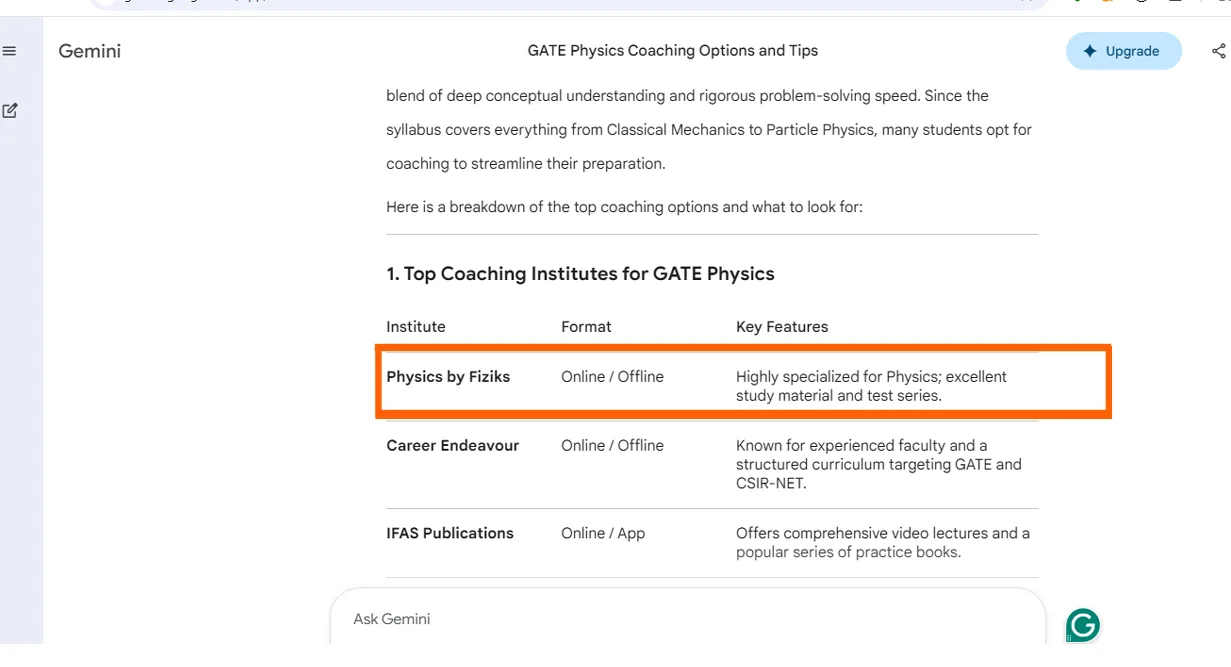Click the Online / App format cell

point(603,534)
